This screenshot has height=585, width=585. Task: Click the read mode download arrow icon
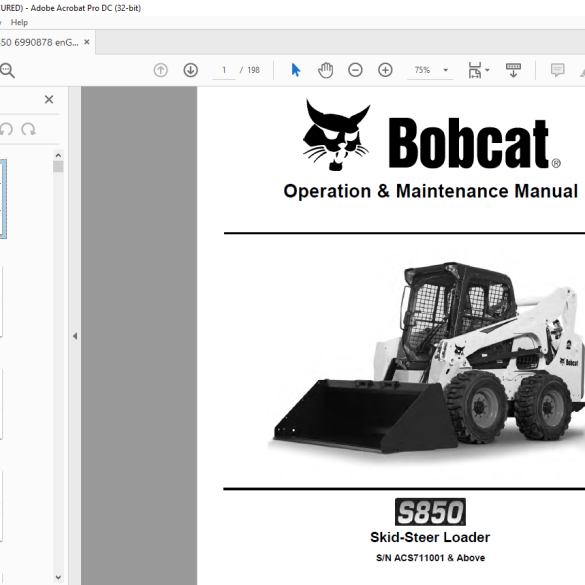(513, 70)
